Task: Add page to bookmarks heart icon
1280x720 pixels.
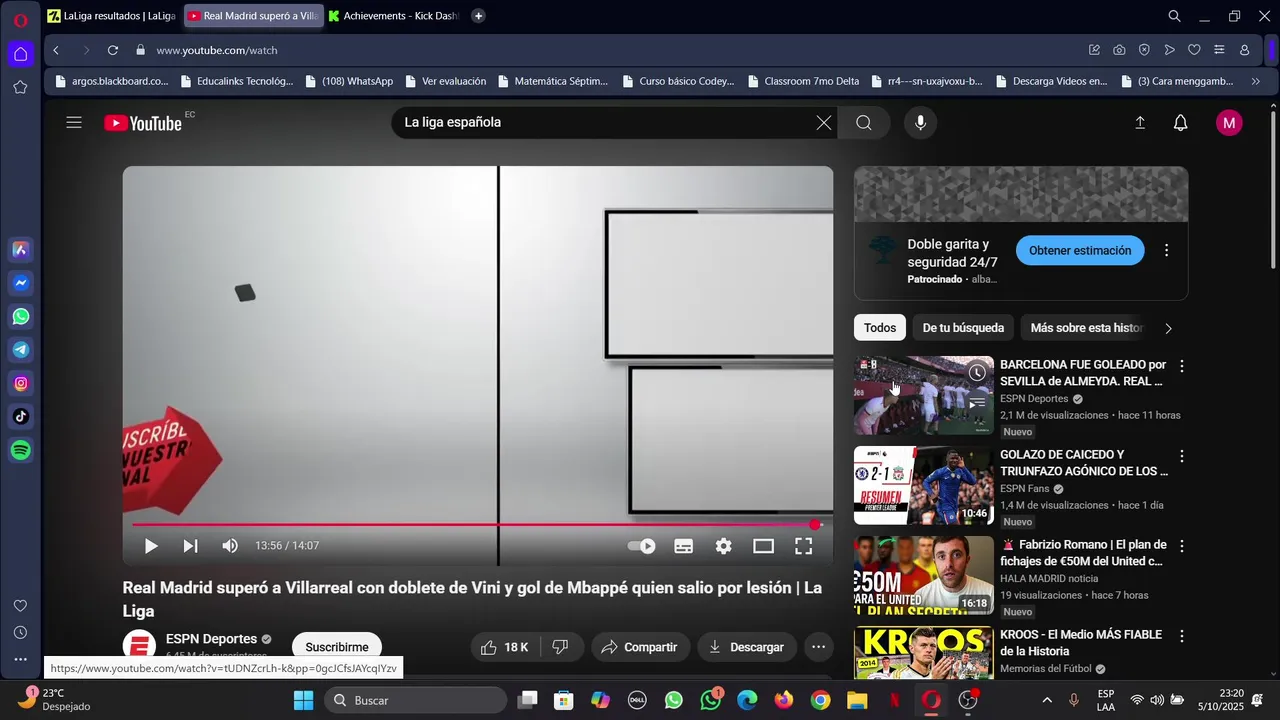Action: pos(1194,50)
